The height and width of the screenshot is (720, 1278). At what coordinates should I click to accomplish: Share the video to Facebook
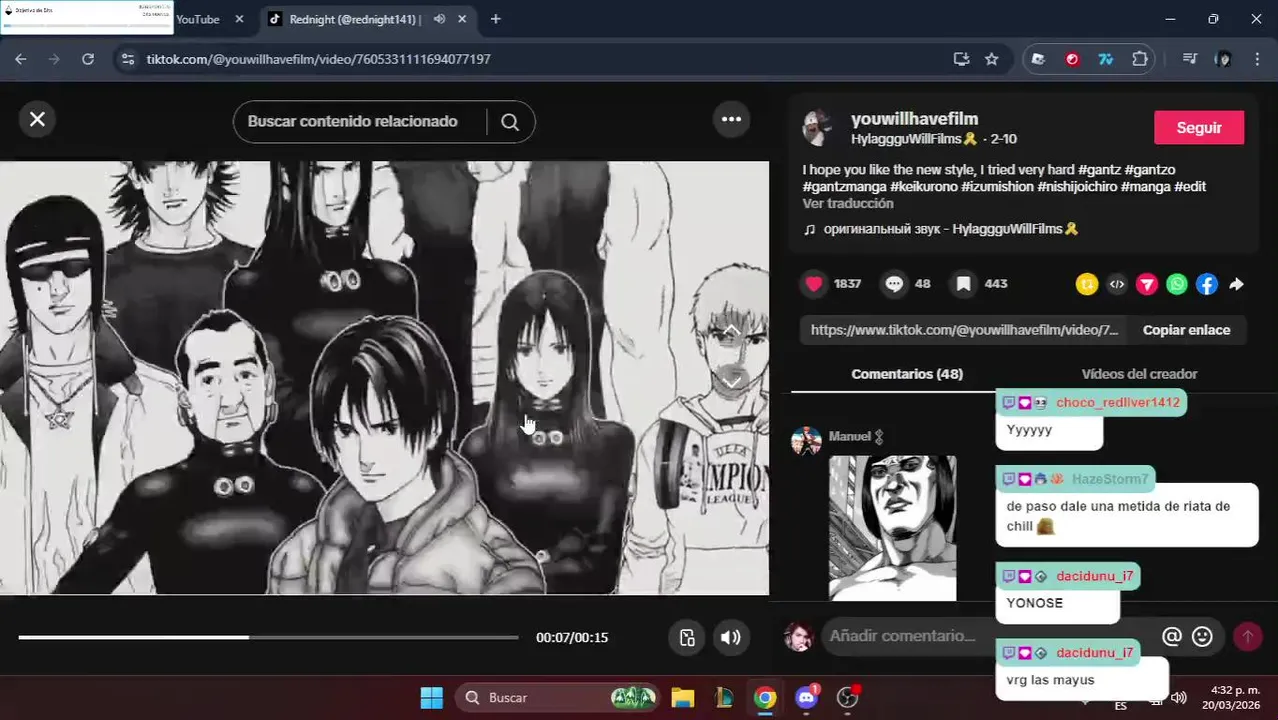pyautogui.click(x=1207, y=284)
